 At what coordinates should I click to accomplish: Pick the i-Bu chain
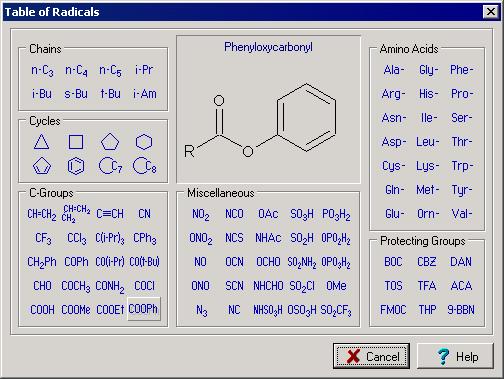point(42,94)
